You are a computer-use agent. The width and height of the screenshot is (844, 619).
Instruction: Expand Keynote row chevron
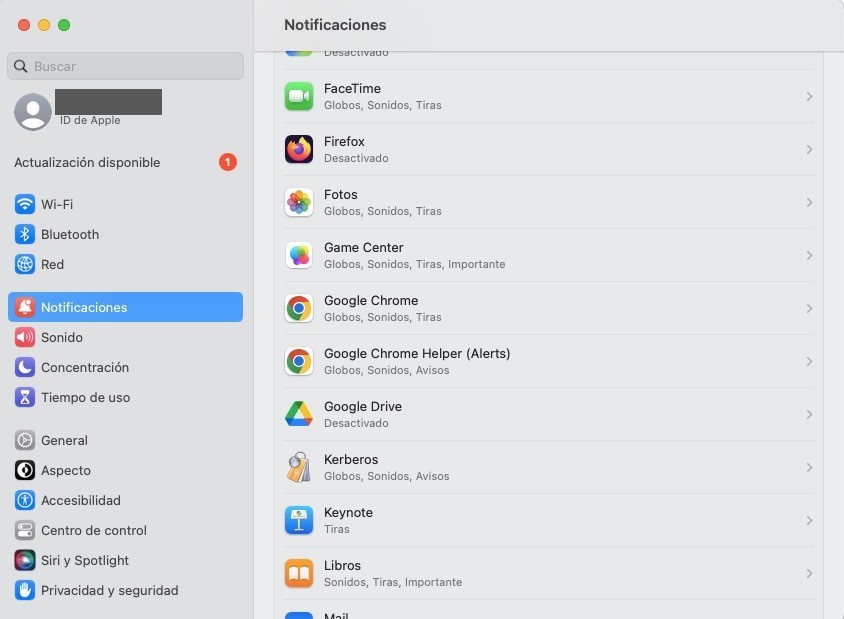coord(809,520)
